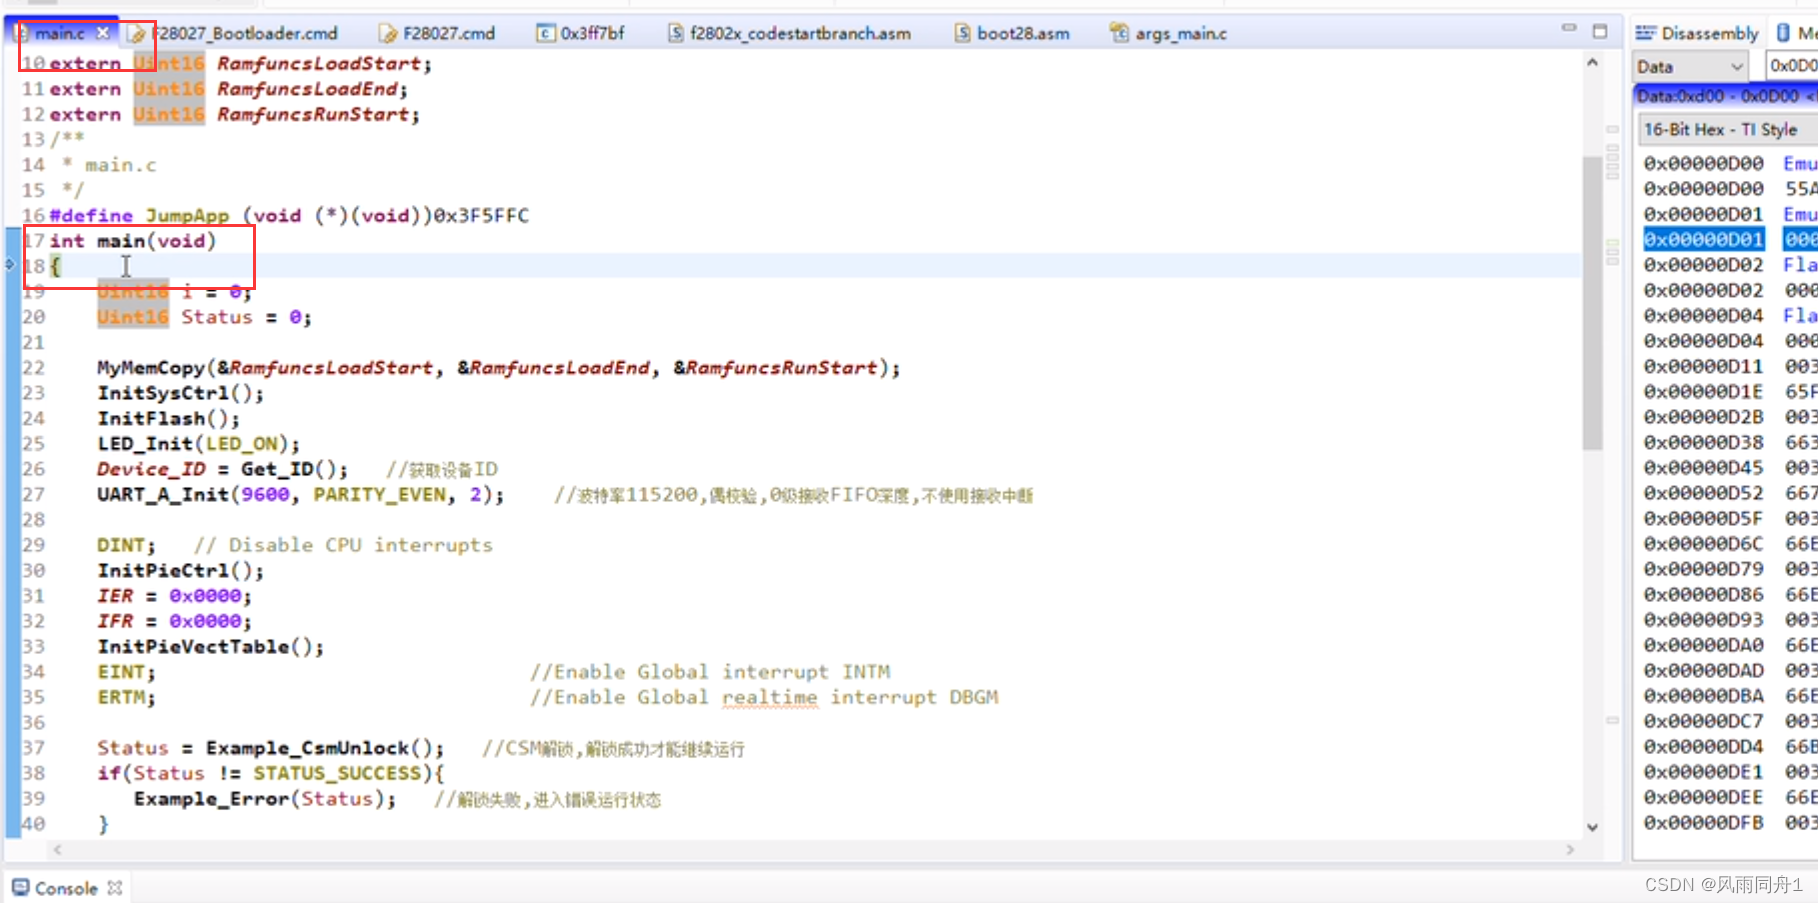Click the RamfuncsLoadEnd extern declaration
The height and width of the screenshot is (903, 1818).
pyautogui.click(x=229, y=89)
